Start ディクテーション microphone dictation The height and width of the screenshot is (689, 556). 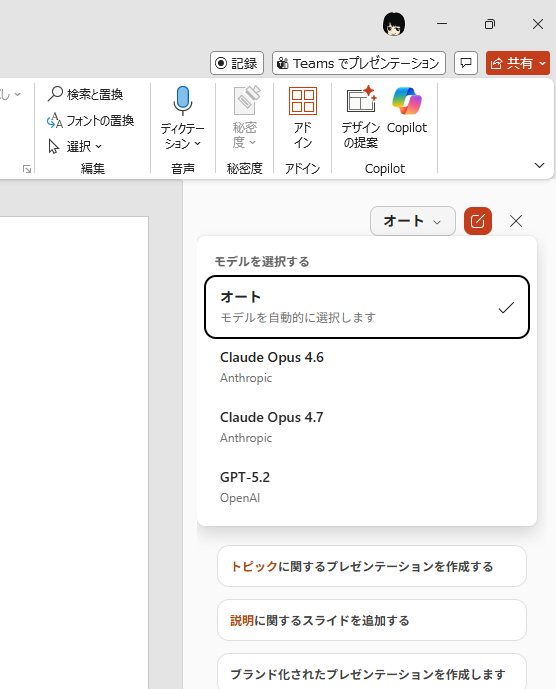(182, 100)
